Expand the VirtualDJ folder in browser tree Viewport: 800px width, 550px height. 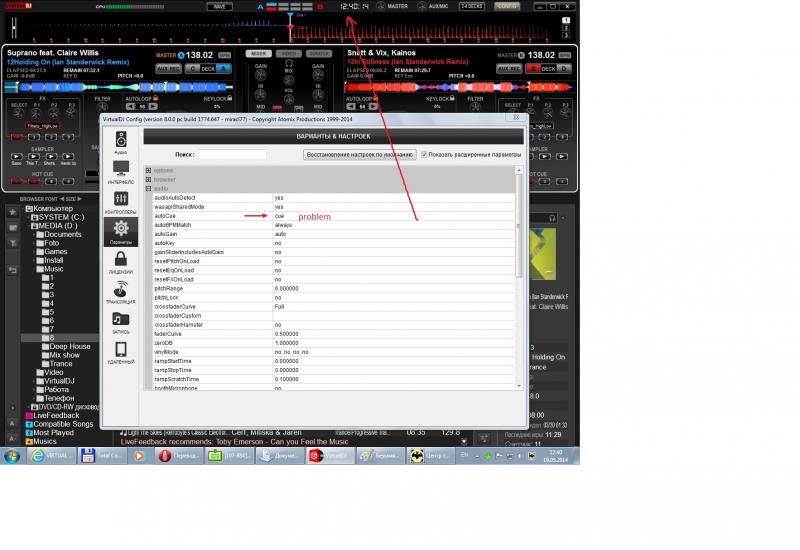[x=34, y=381]
